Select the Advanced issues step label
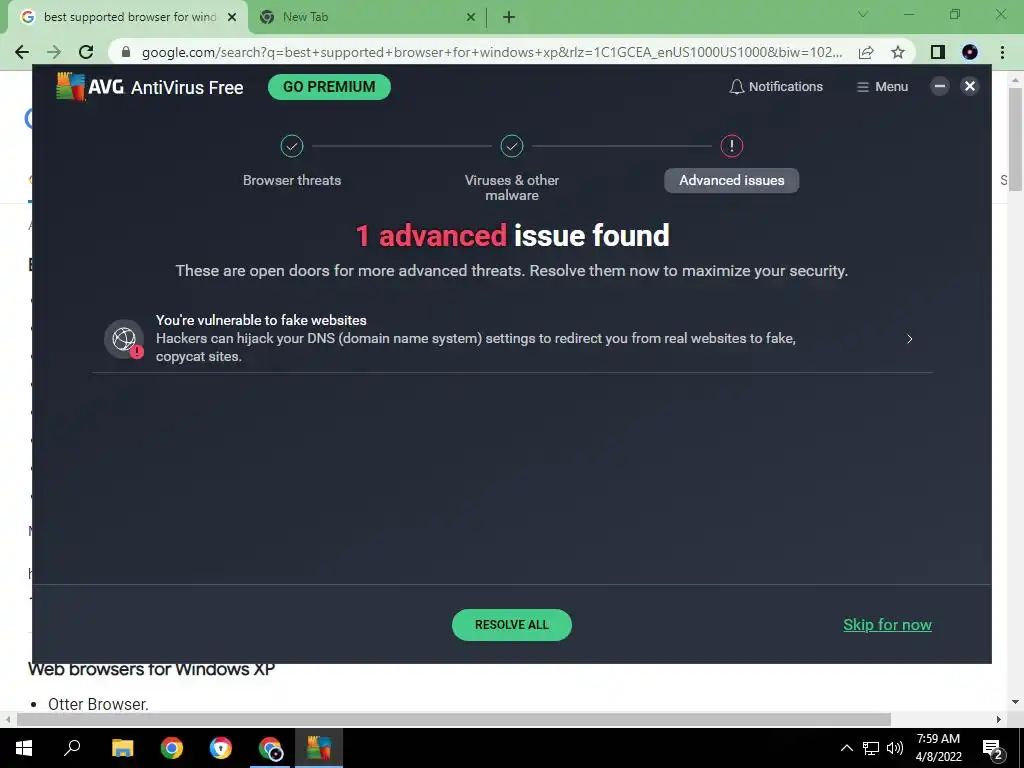This screenshot has width=1024, height=768. click(x=731, y=180)
